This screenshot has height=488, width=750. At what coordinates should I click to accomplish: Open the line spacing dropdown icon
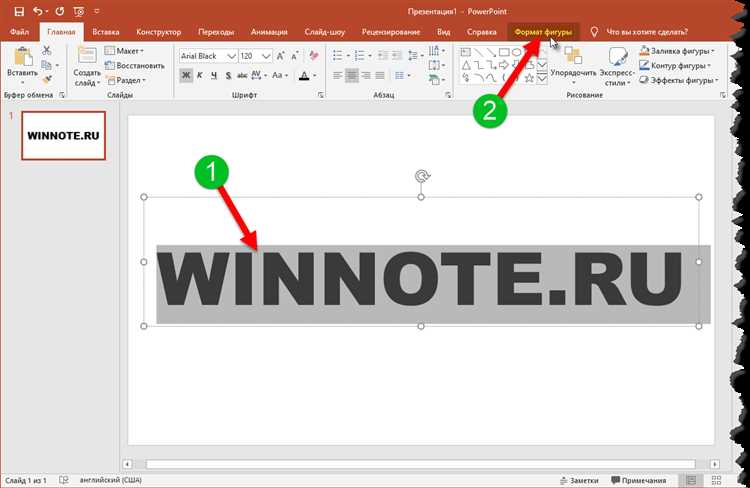point(414,55)
